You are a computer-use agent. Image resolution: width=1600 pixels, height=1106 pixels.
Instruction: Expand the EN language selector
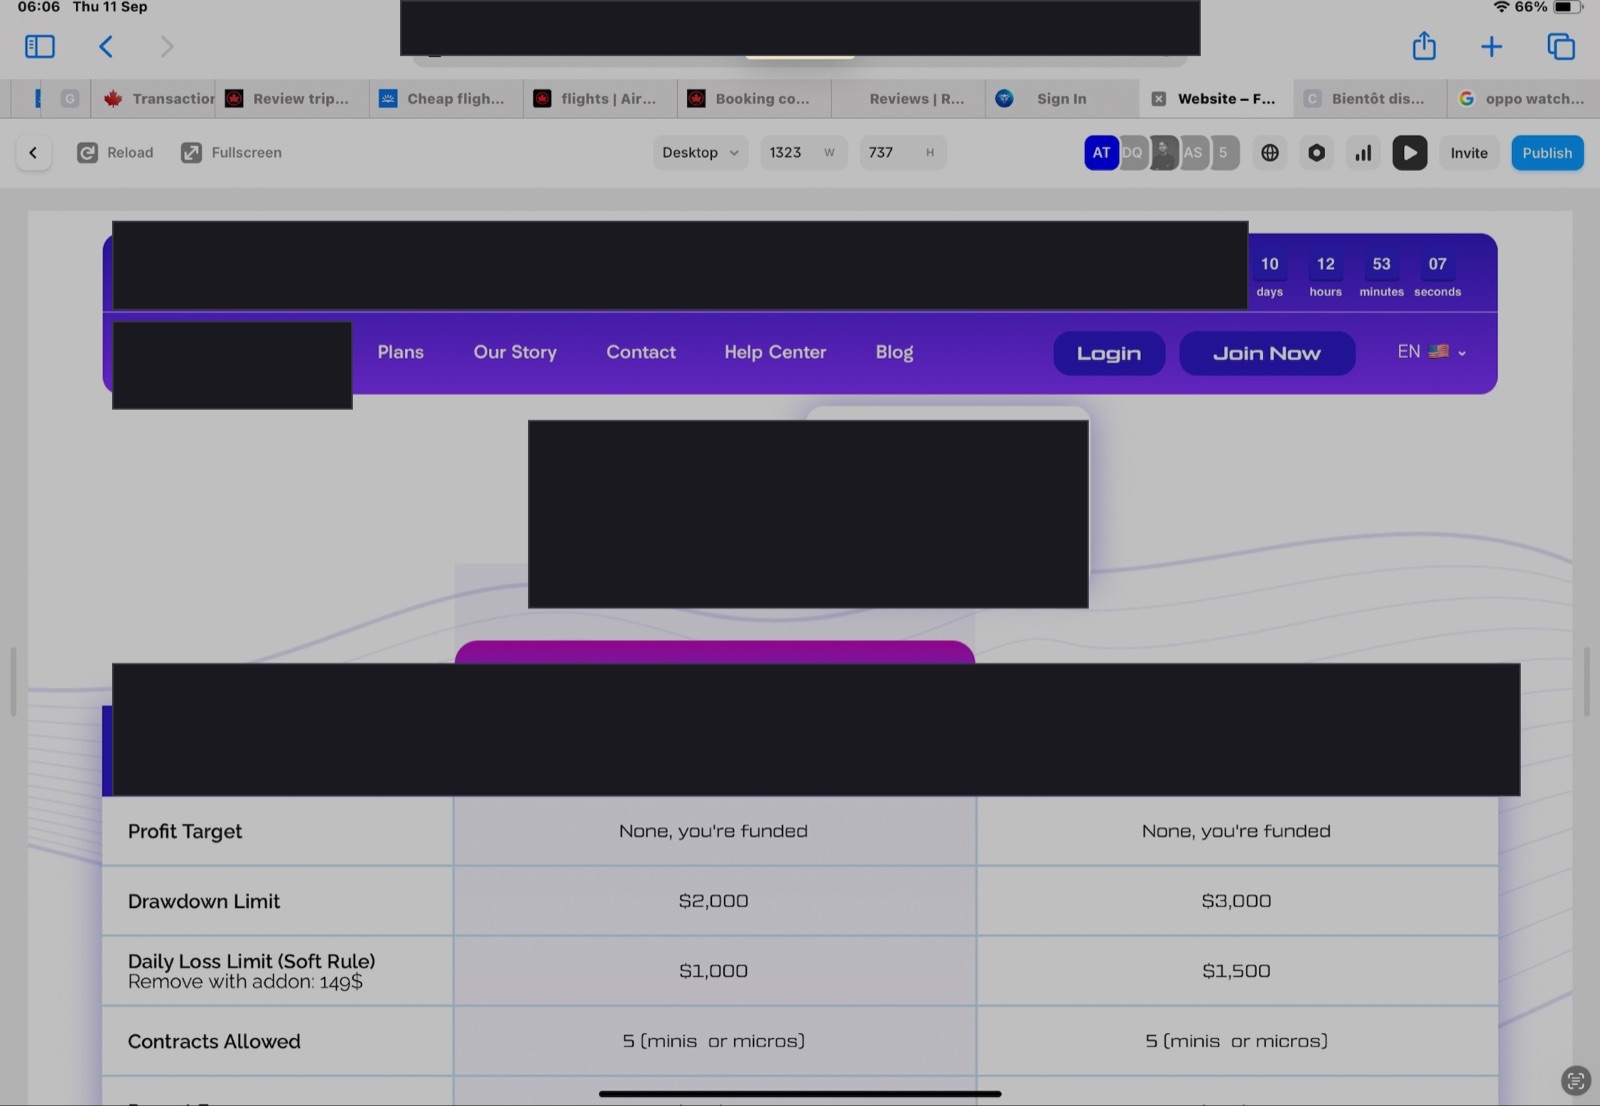point(1431,352)
